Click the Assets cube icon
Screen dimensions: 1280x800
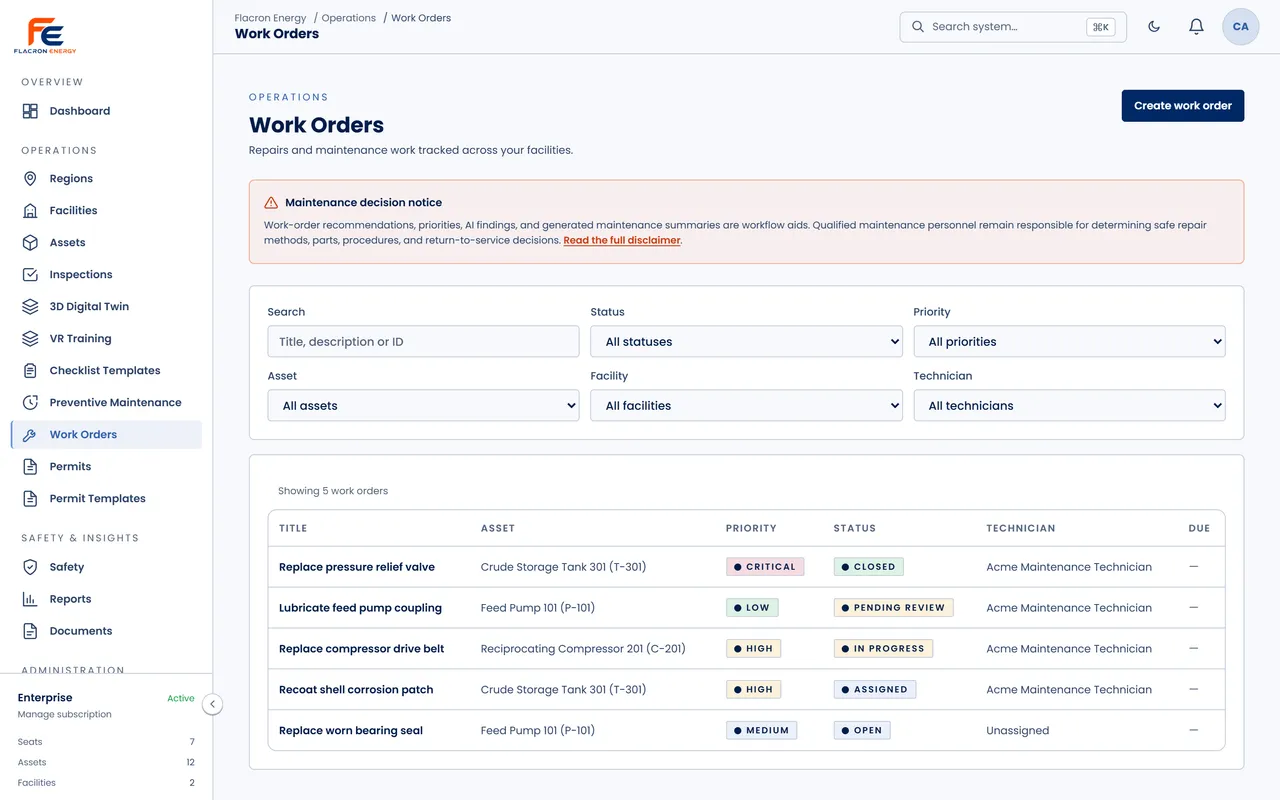click(x=30, y=243)
